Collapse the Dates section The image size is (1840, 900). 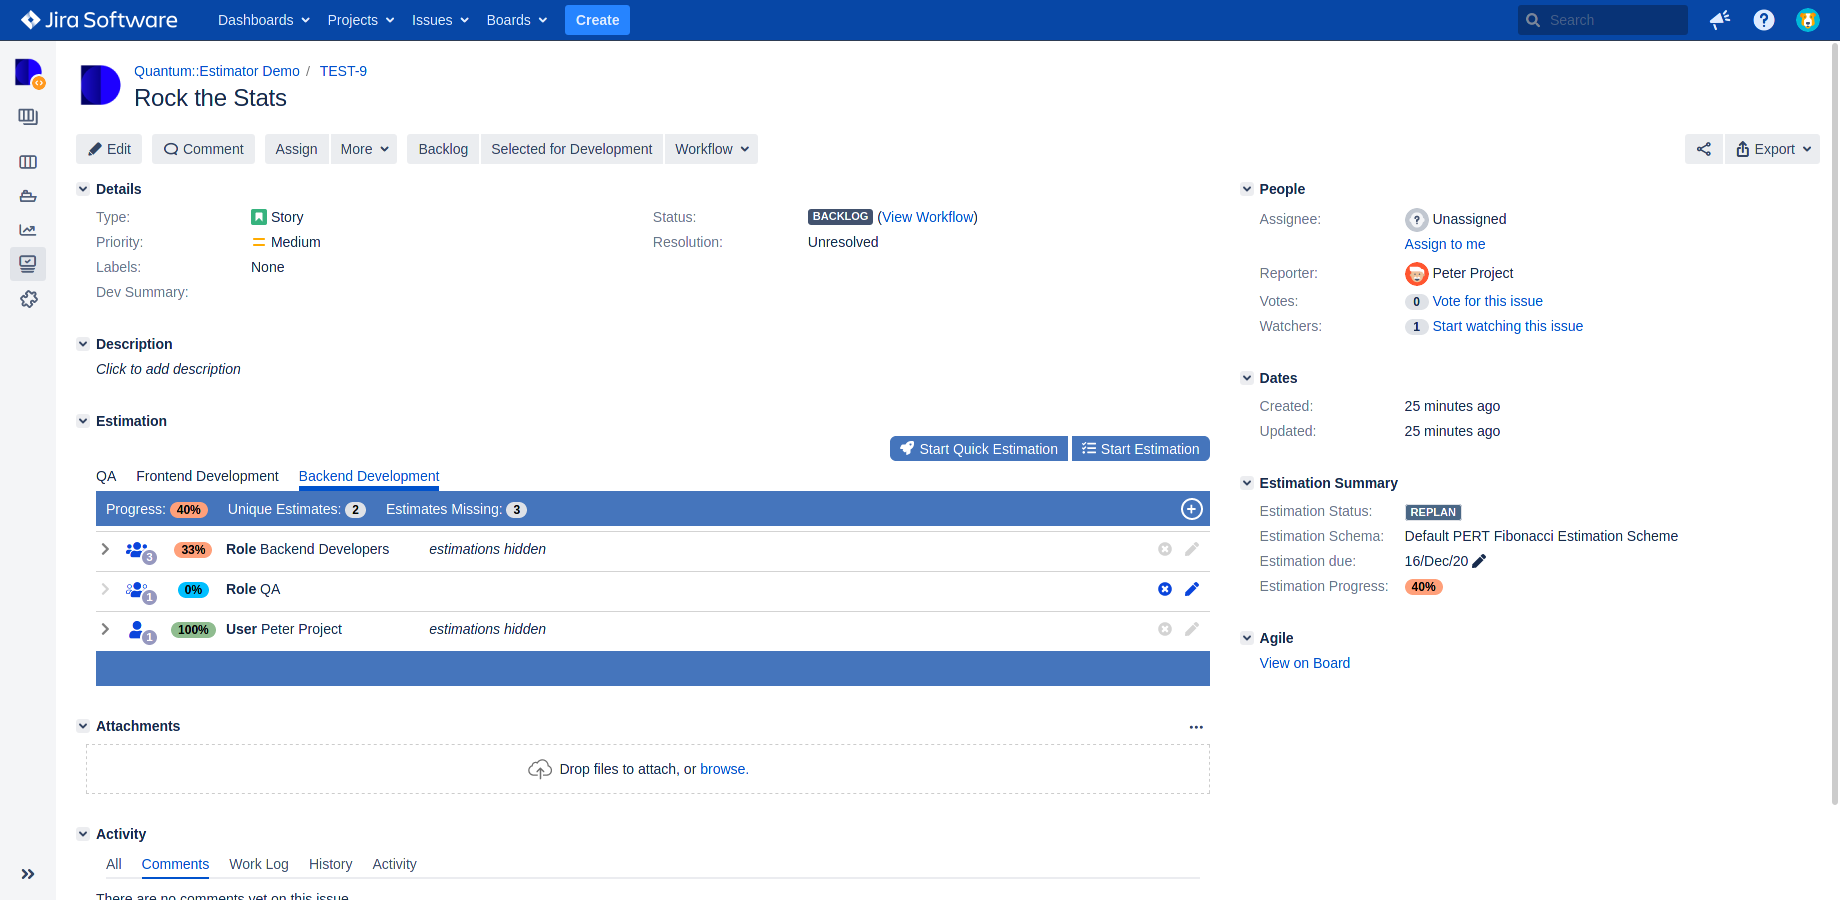tap(1247, 378)
